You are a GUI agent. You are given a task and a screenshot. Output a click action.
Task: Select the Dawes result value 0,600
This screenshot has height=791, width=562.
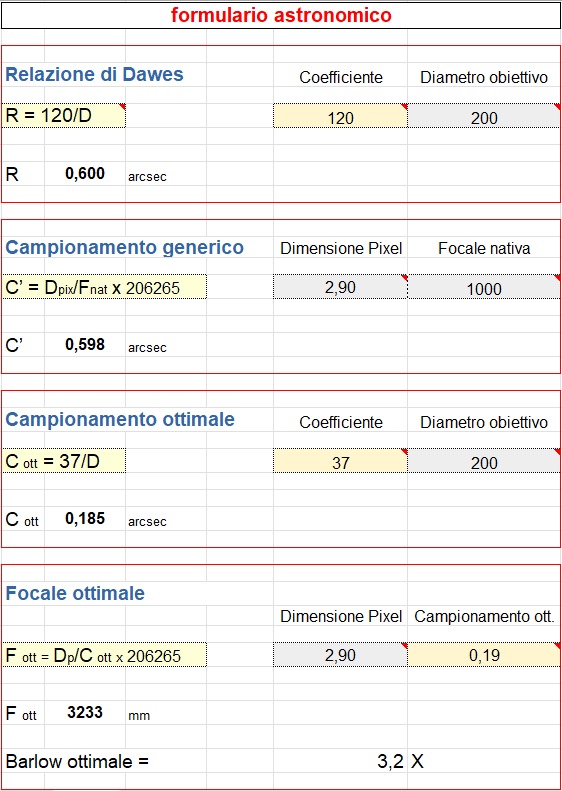85,174
